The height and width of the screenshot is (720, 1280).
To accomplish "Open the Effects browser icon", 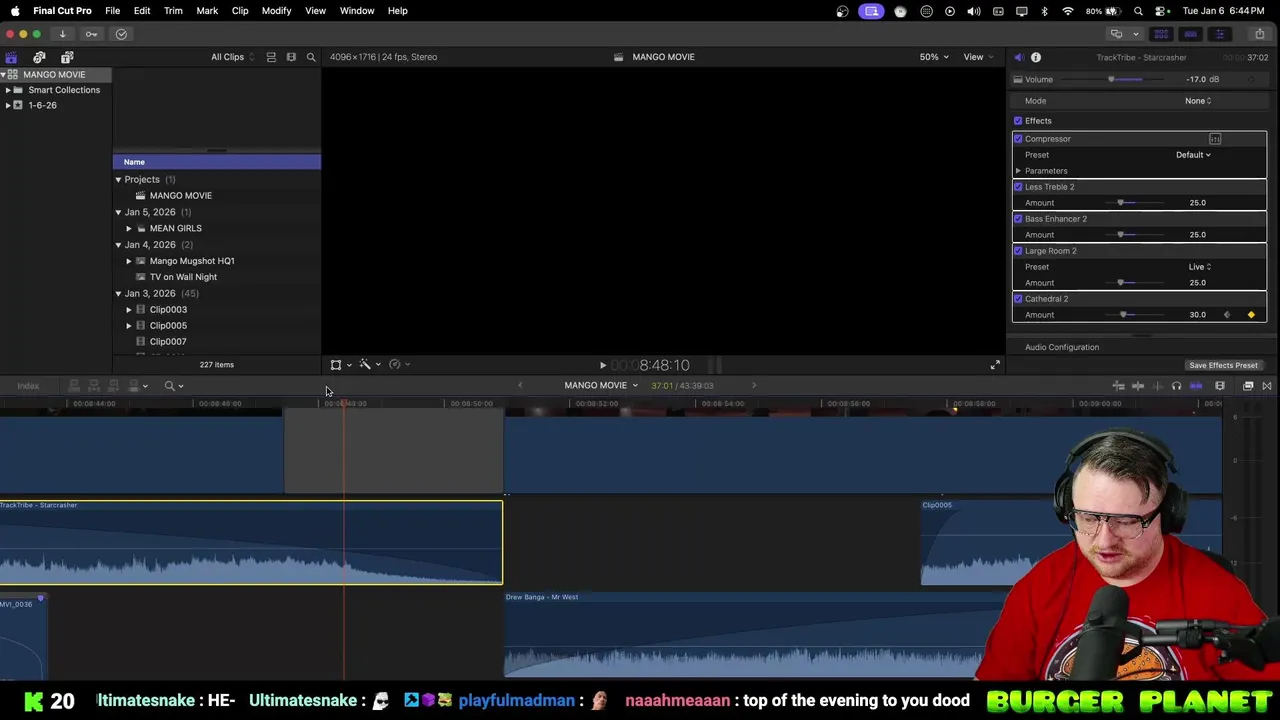I will pos(1248,386).
